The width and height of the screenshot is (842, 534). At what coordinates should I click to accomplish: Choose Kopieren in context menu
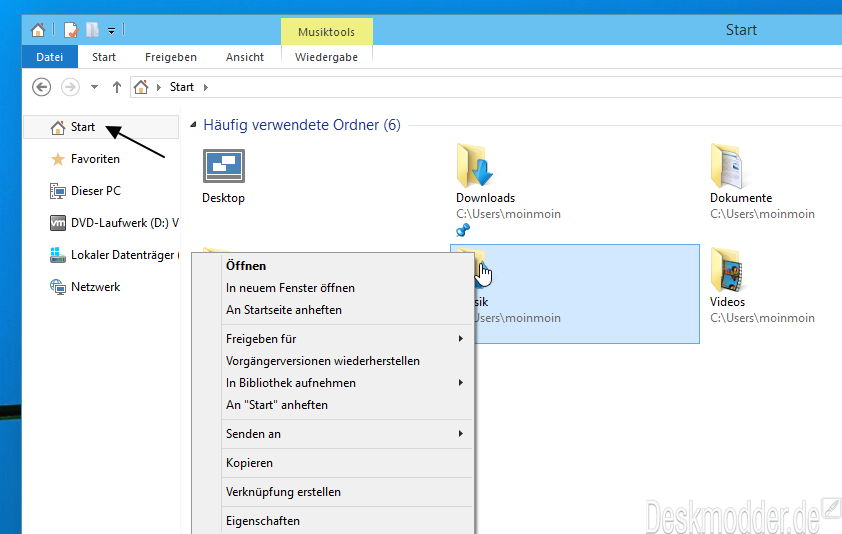coord(347,463)
